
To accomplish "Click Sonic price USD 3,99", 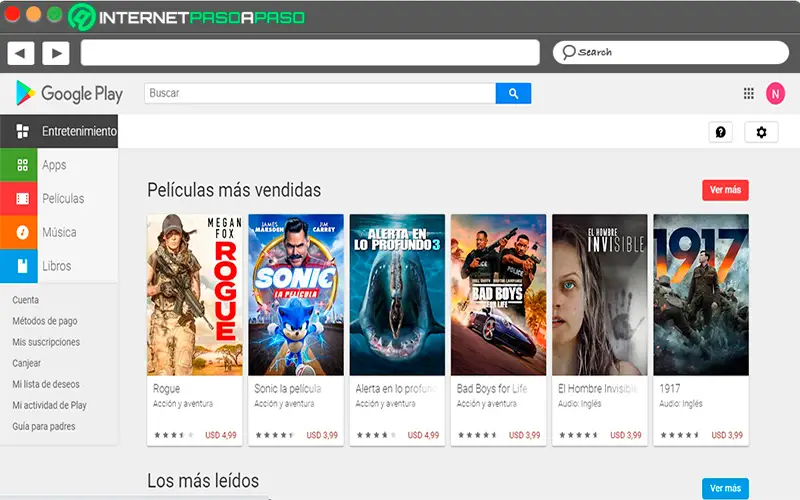I will coord(322,435).
